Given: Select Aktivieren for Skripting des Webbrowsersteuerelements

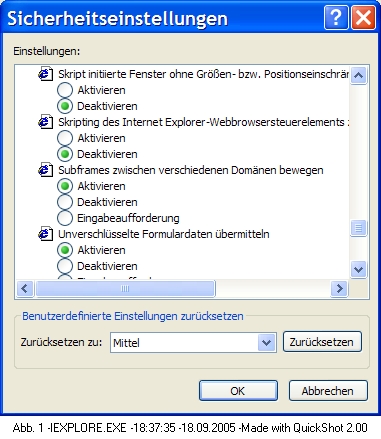Looking at the screenshot, I should [65, 138].
